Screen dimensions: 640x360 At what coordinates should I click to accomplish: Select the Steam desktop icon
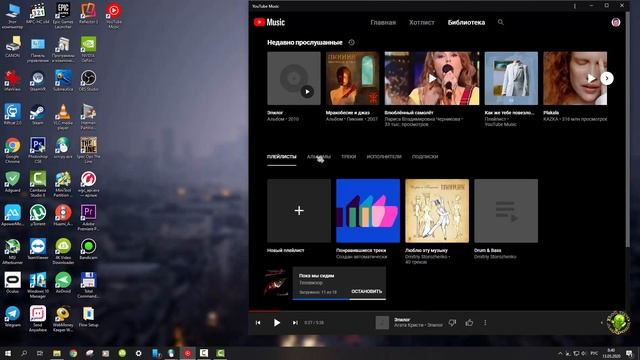38,114
